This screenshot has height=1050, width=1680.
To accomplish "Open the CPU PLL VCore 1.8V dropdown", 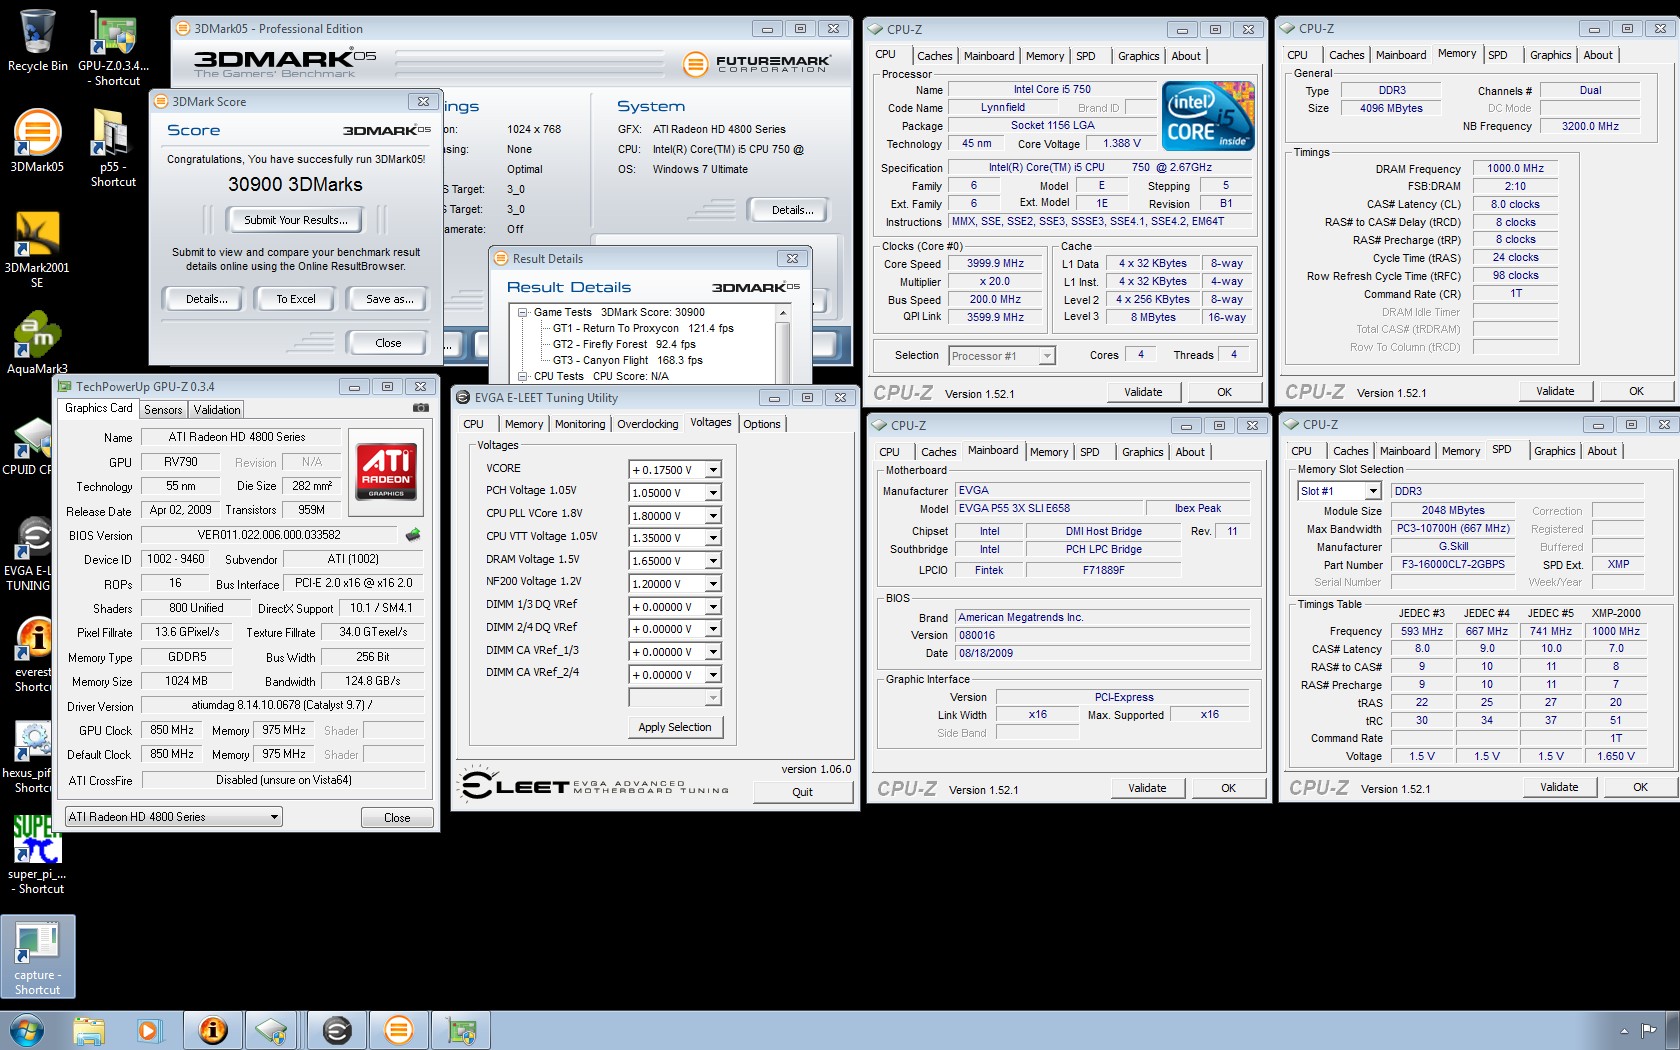I will [x=713, y=516].
